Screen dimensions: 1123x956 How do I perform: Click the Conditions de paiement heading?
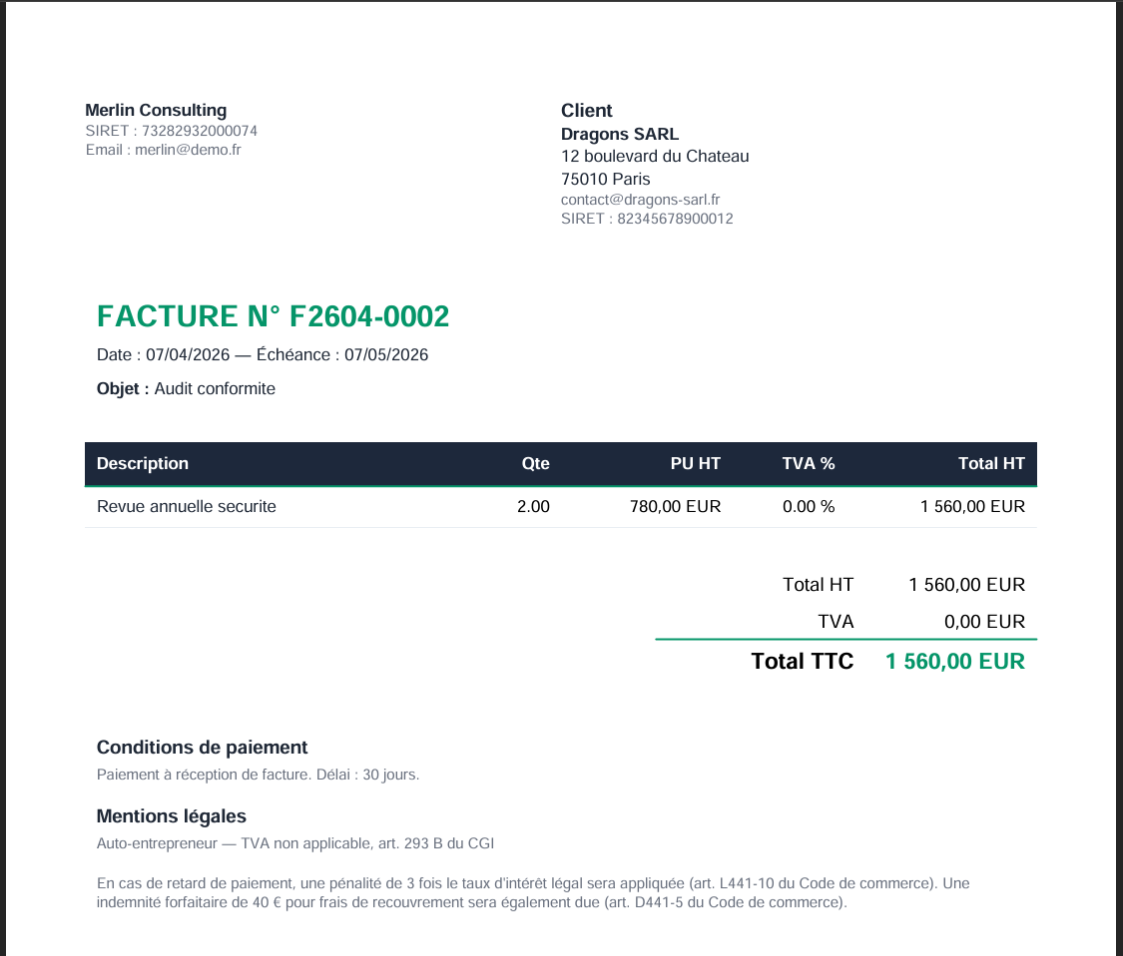(x=202, y=747)
